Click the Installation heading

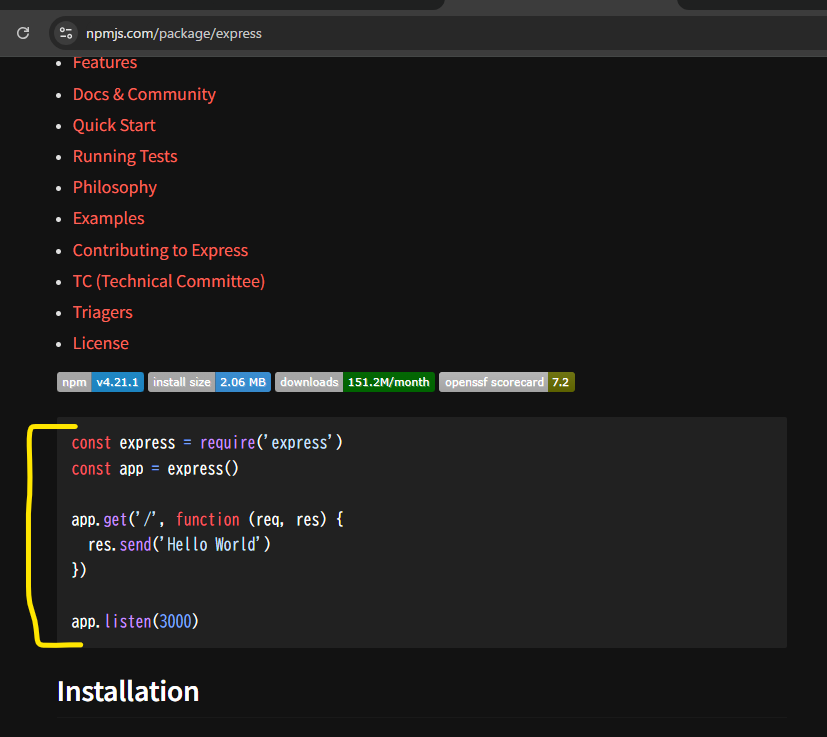click(128, 692)
